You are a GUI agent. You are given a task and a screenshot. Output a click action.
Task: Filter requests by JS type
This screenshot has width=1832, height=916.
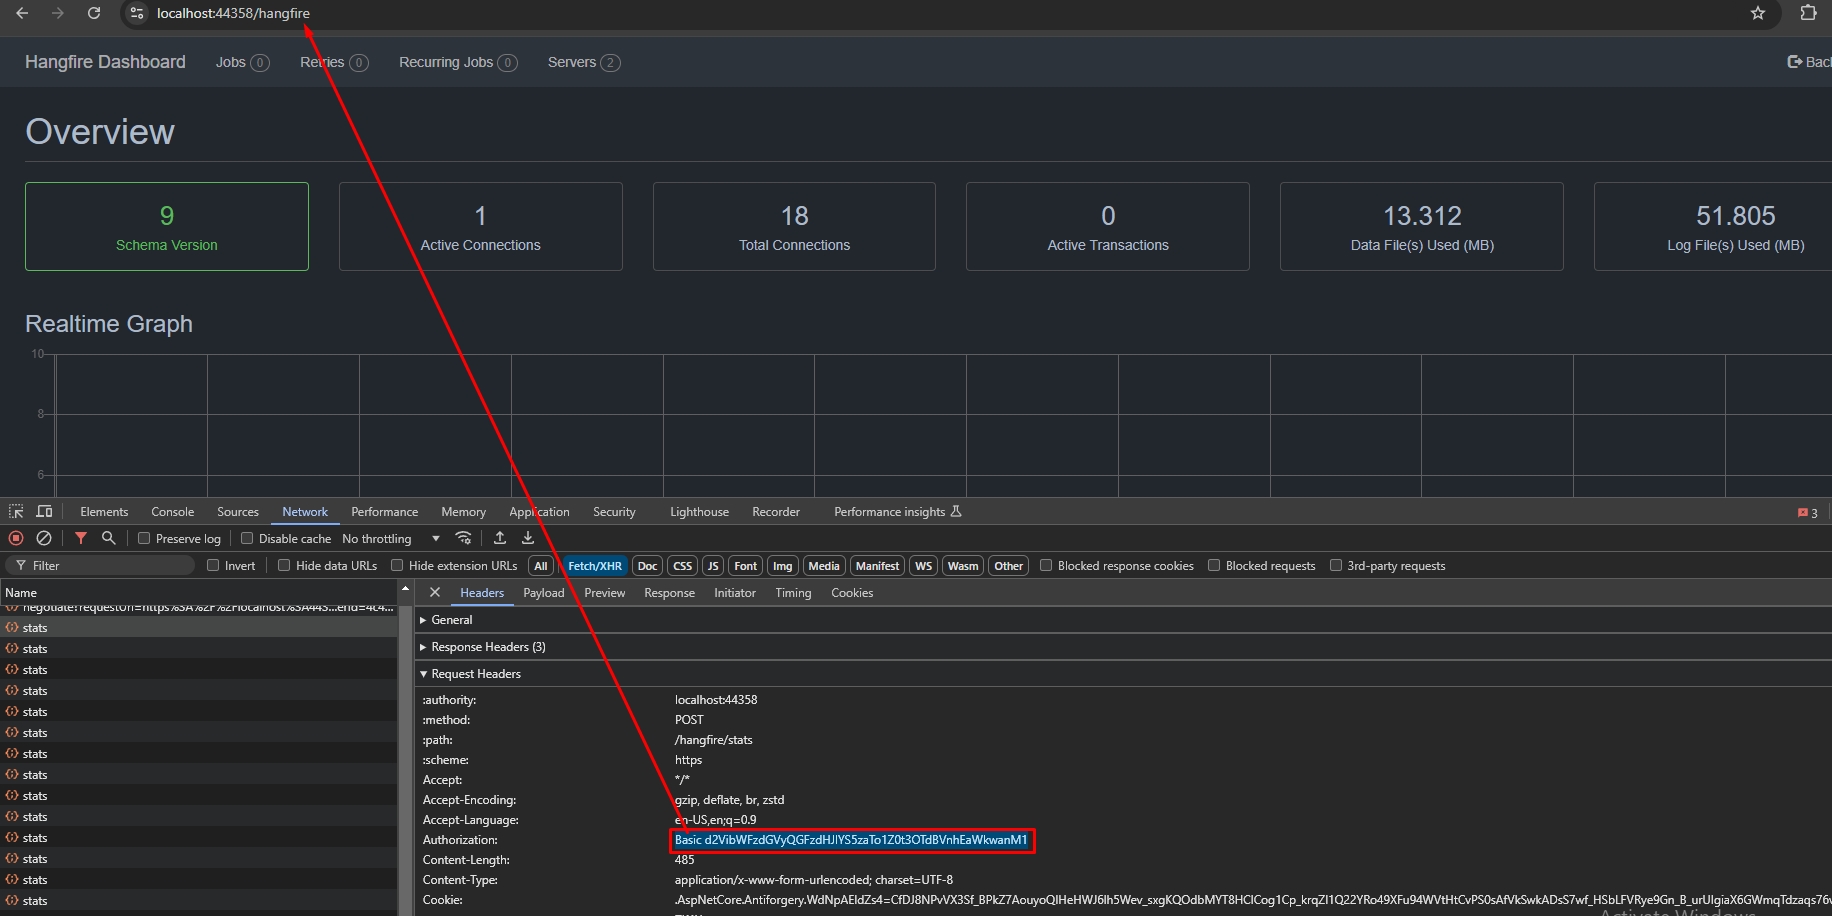coord(713,566)
